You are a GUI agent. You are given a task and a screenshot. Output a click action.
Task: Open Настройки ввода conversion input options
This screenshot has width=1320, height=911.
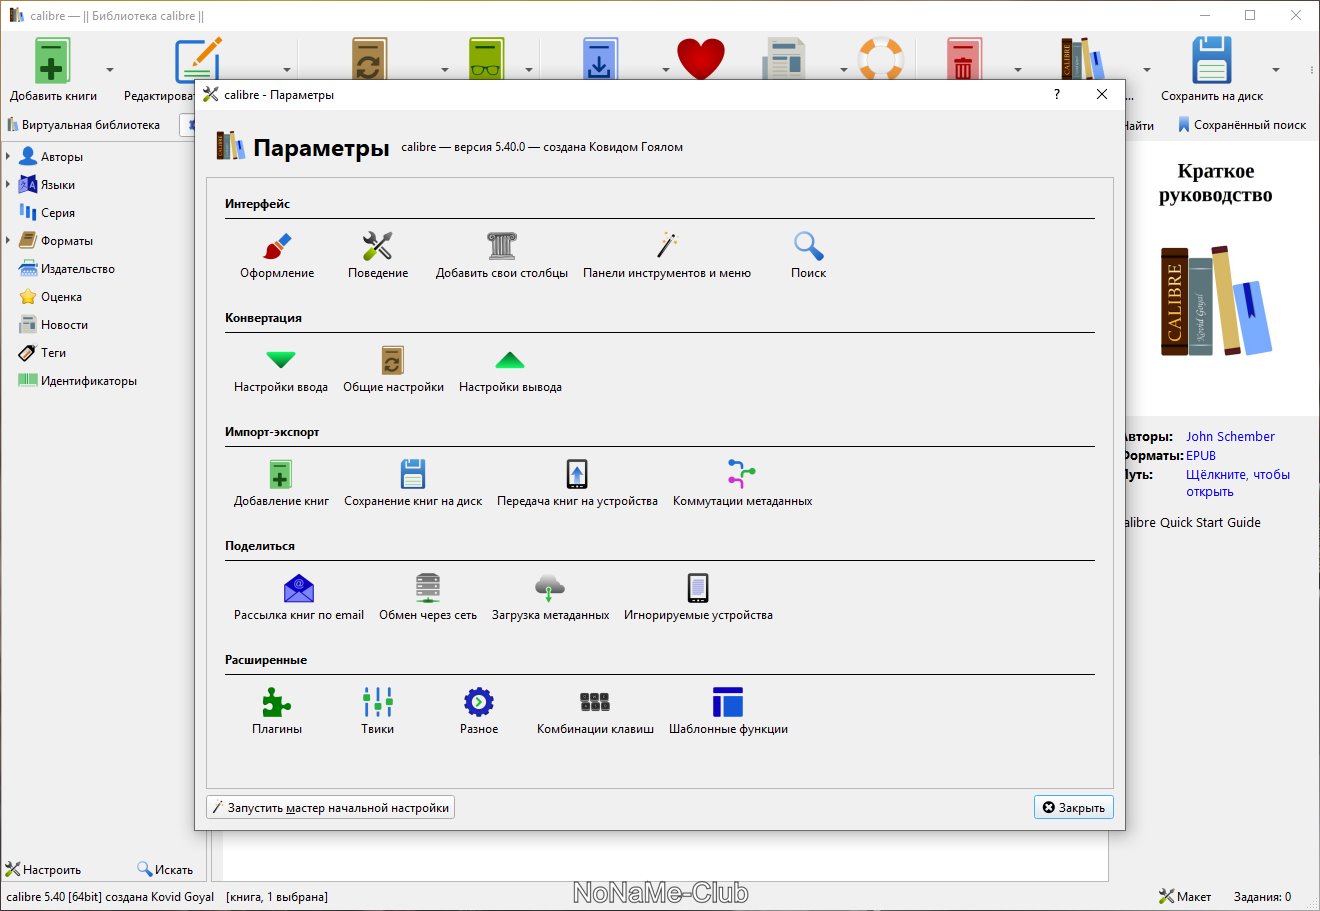coord(281,369)
